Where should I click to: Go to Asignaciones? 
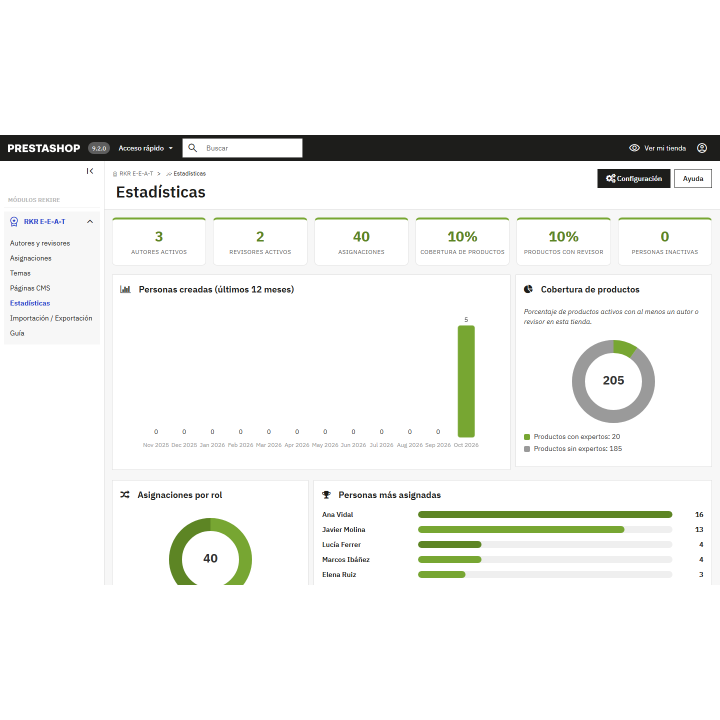31,259
